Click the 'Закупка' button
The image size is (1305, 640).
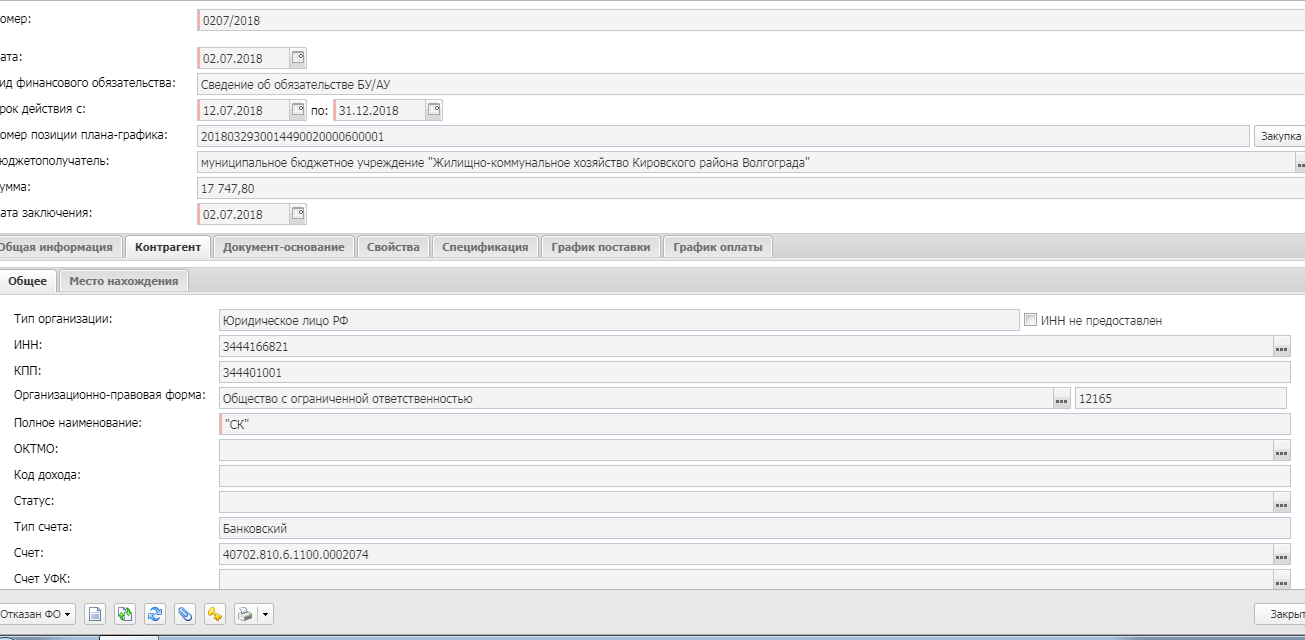(1279, 136)
